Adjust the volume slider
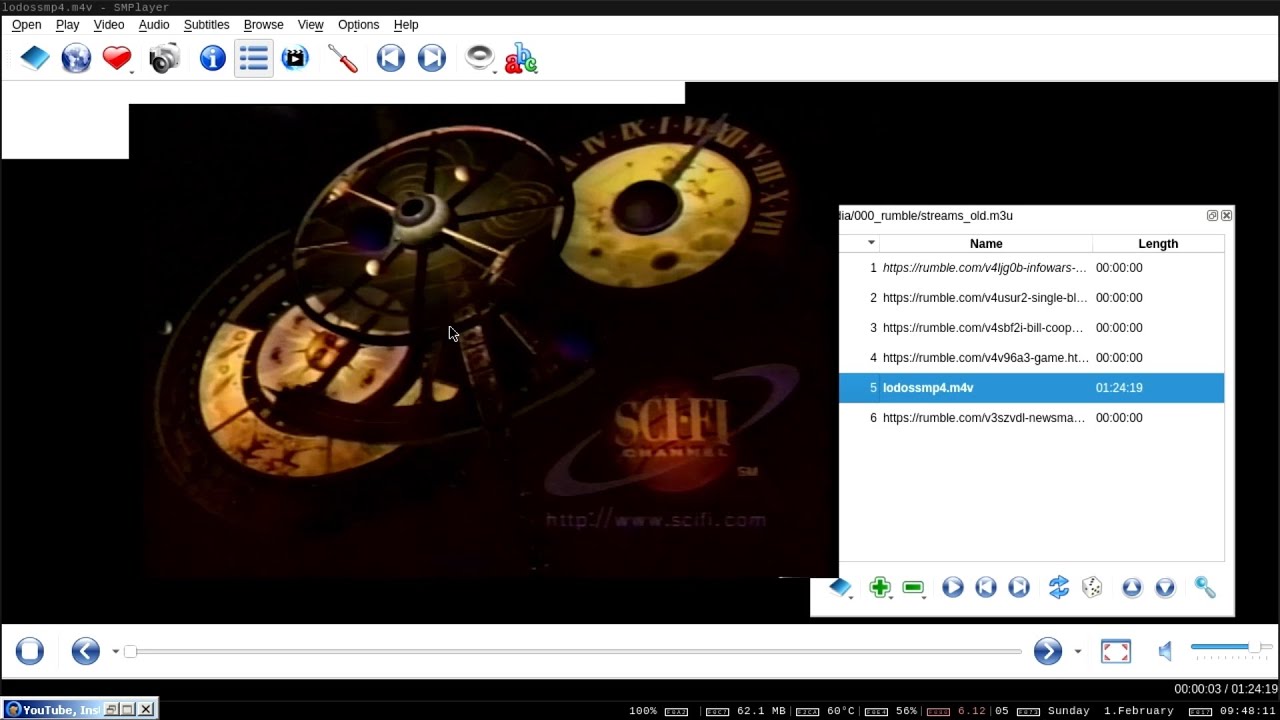Screen dimensions: 1280x720 pos(1231,648)
